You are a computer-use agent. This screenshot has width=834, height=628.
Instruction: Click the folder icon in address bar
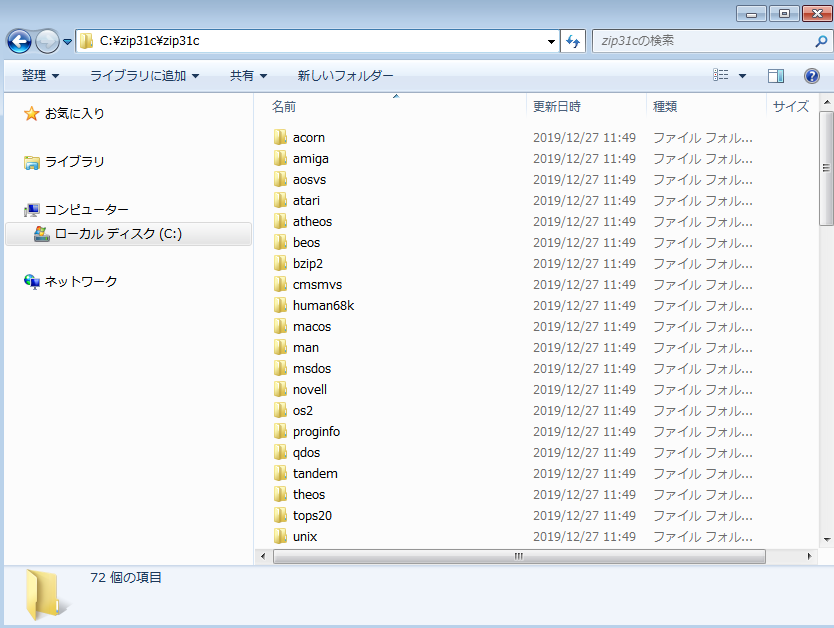[x=87, y=41]
